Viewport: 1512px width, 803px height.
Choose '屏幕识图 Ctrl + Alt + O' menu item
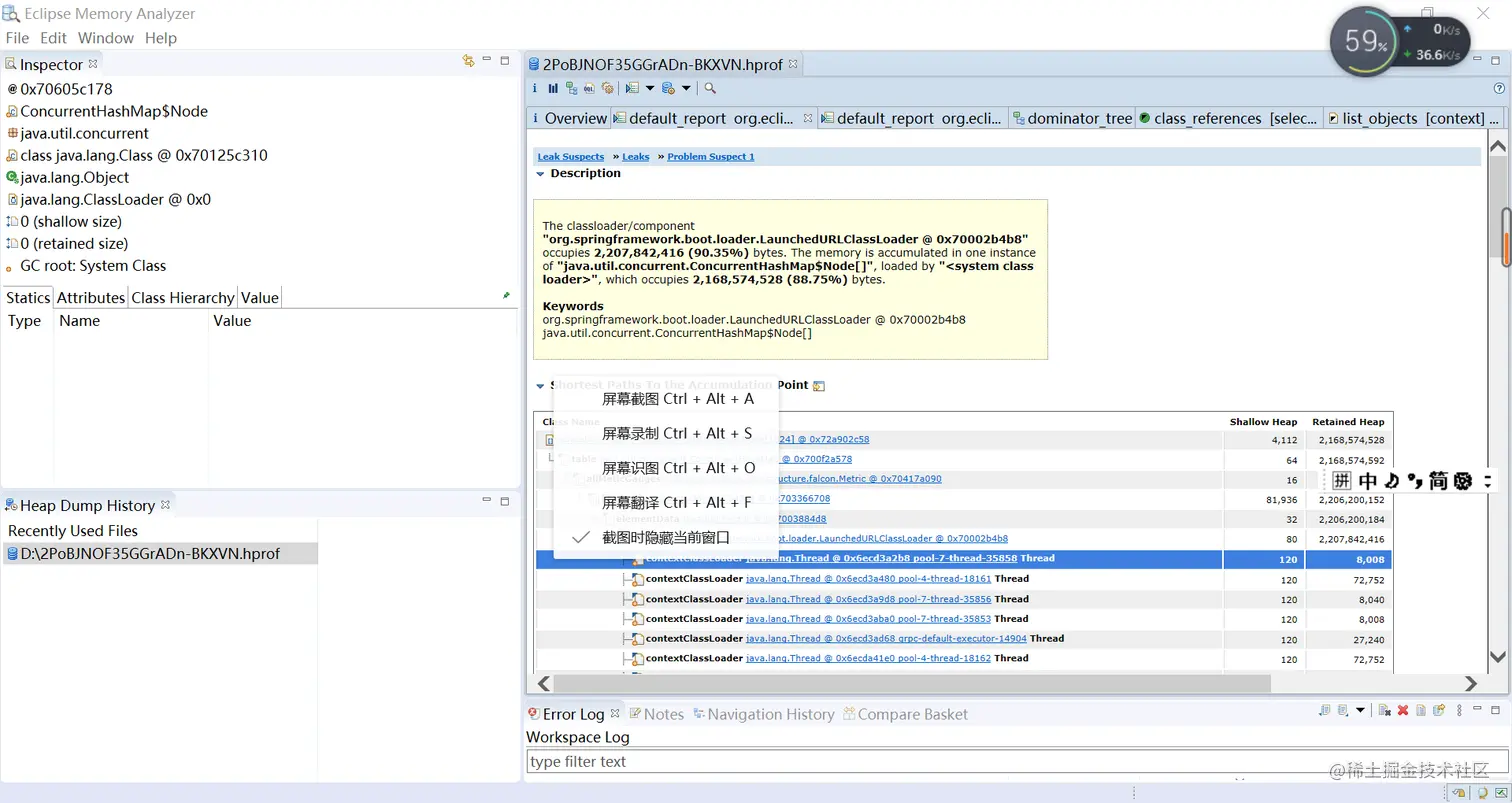click(x=666, y=468)
